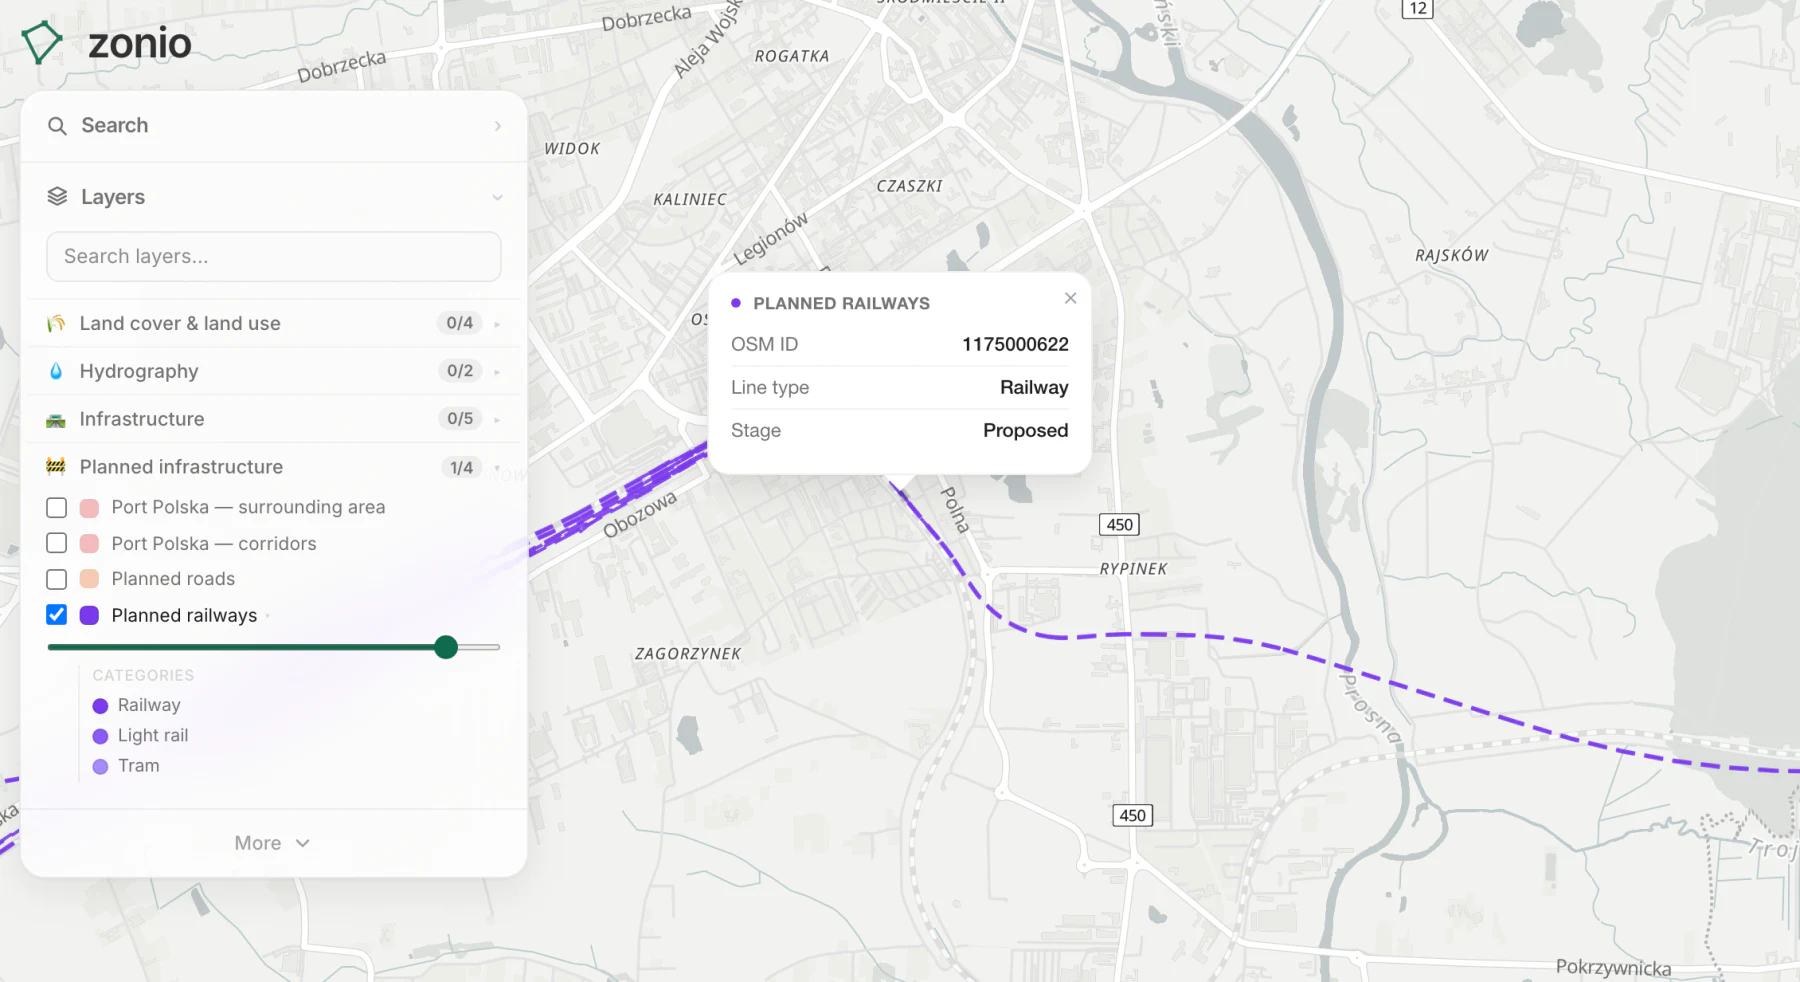Click the 0/2 Hydrography count badge
This screenshot has height=982, width=1800.
(460, 371)
